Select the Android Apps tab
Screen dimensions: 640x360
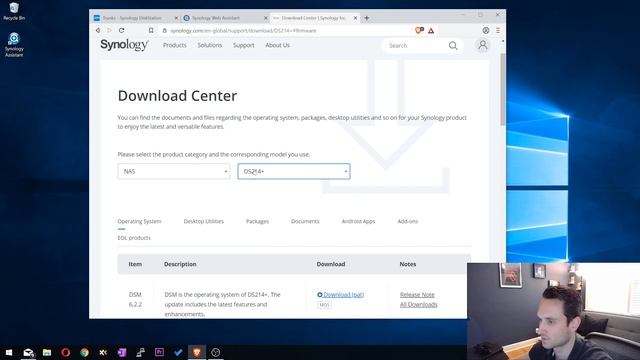[x=358, y=221]
